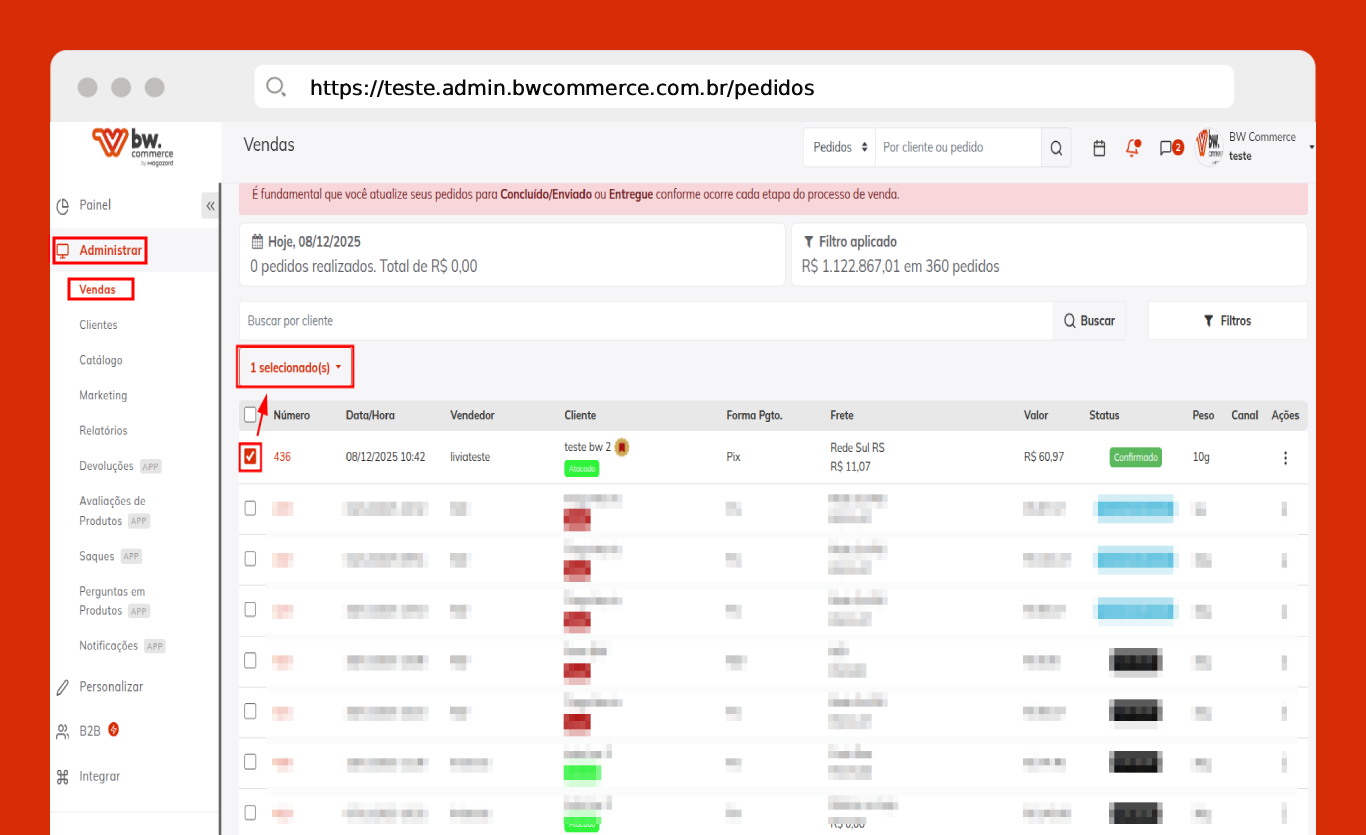Click the badge icon beside teste bw 2

coord(621,447)
